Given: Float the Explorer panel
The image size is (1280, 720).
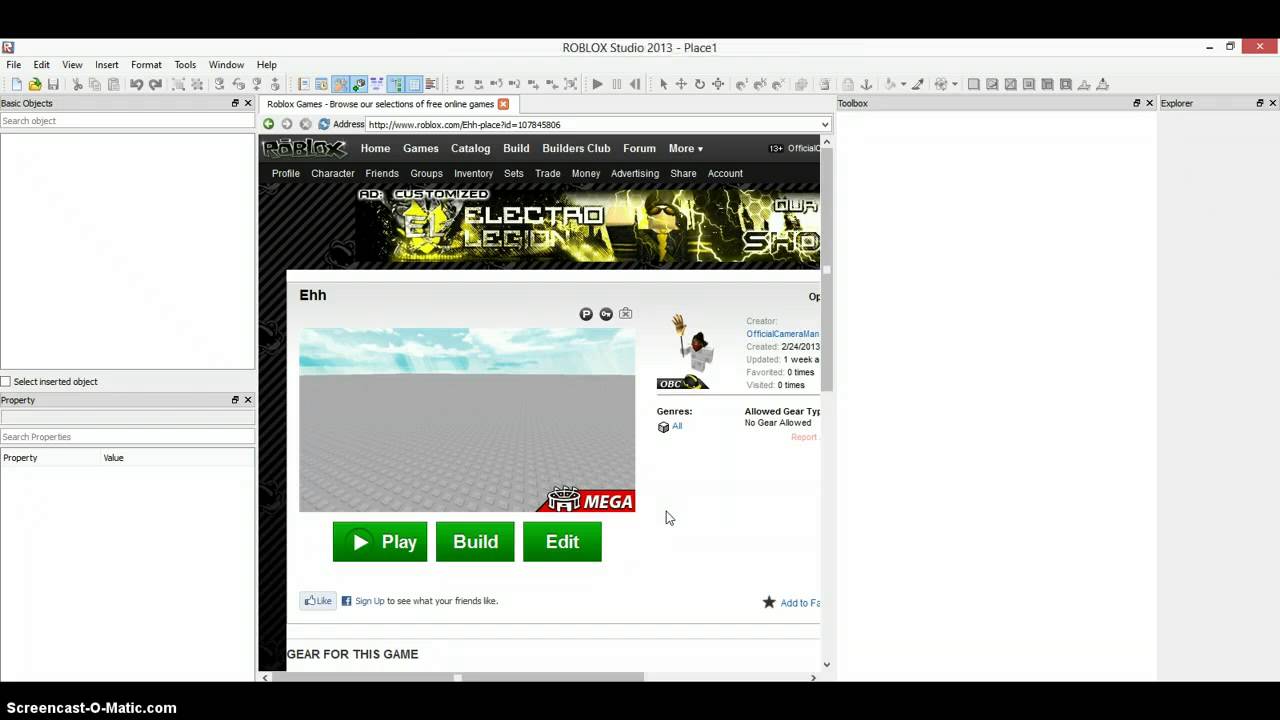Looking at the screenshot, I should [x=1260, y=103].
